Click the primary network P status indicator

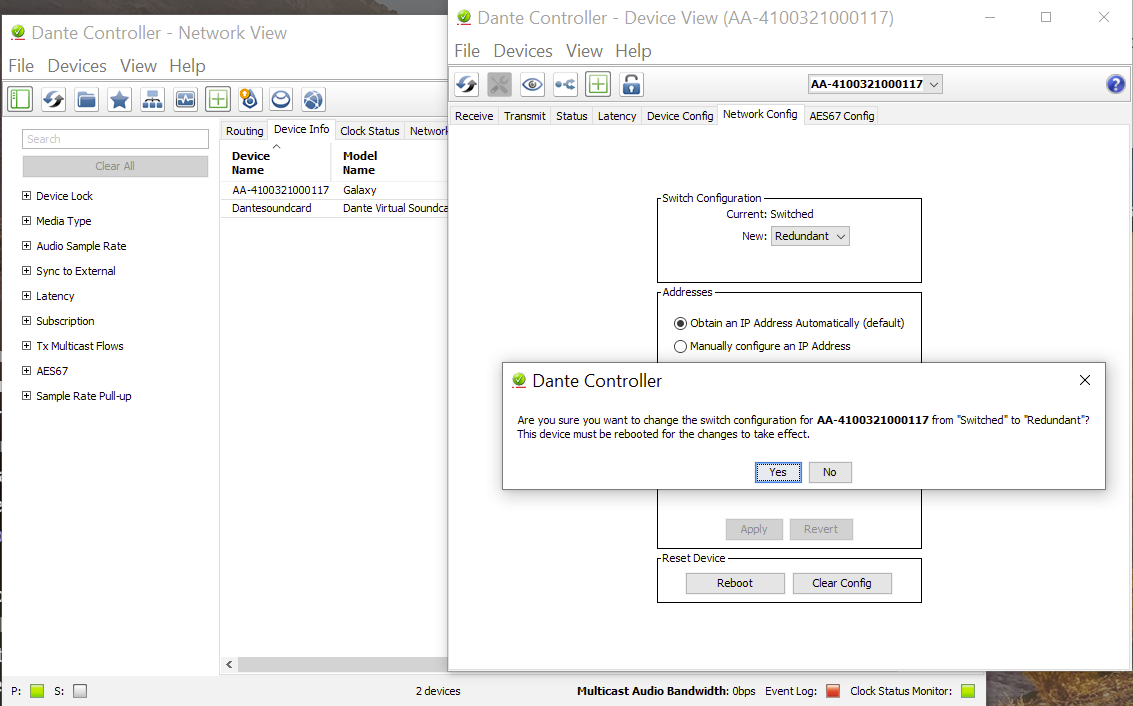click(38, 691)
